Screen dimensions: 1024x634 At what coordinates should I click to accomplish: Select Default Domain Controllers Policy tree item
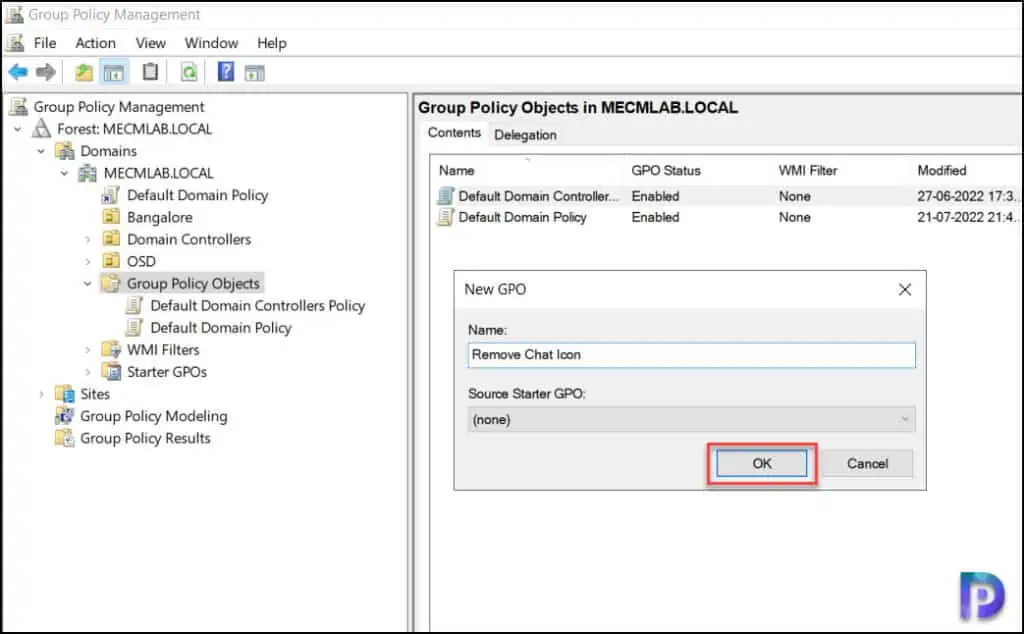(x=257, y=306)
